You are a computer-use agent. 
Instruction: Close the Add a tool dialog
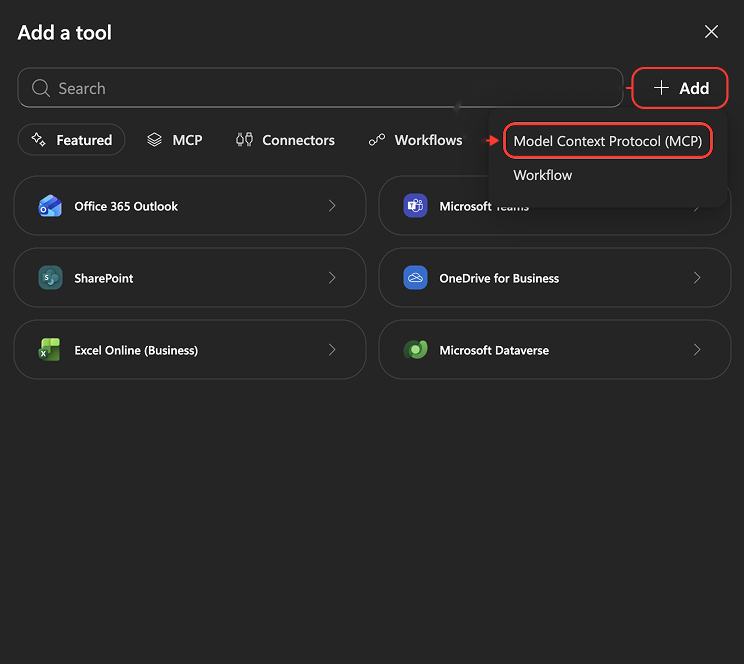tap(711, 32)
